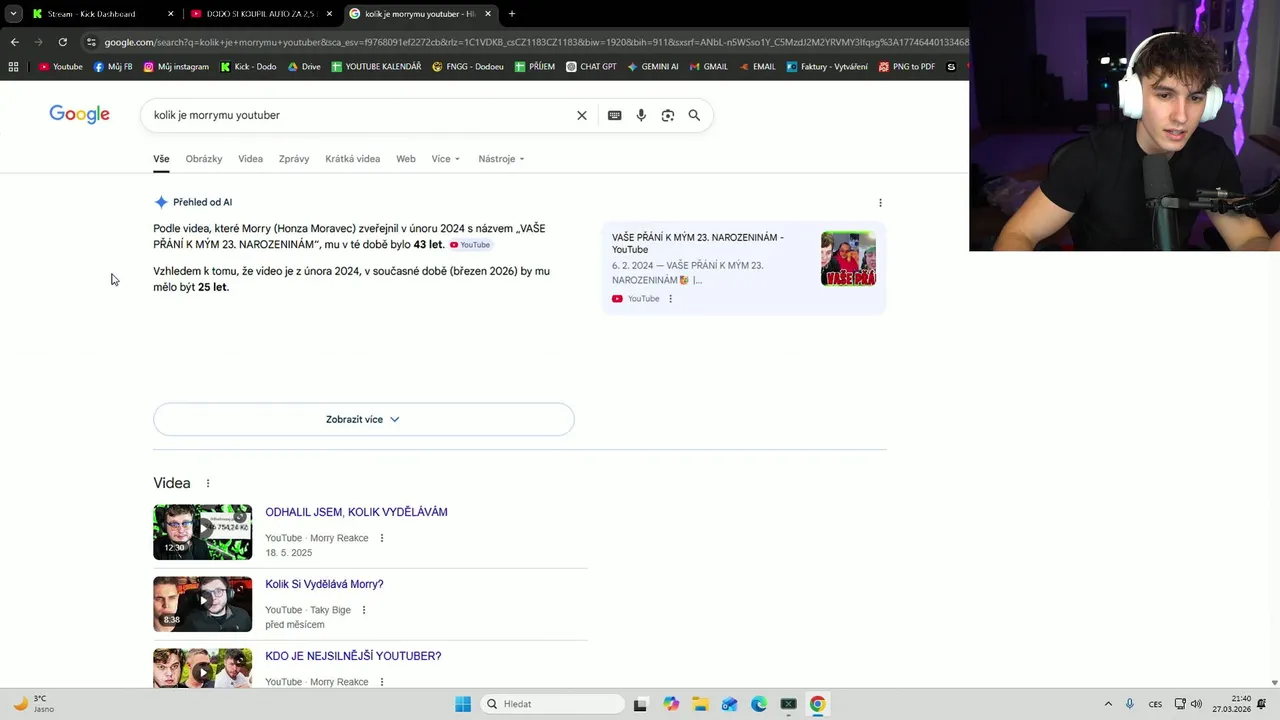Reload the current page
Viewport: 1280px width, 720px height.
[62, 42]
